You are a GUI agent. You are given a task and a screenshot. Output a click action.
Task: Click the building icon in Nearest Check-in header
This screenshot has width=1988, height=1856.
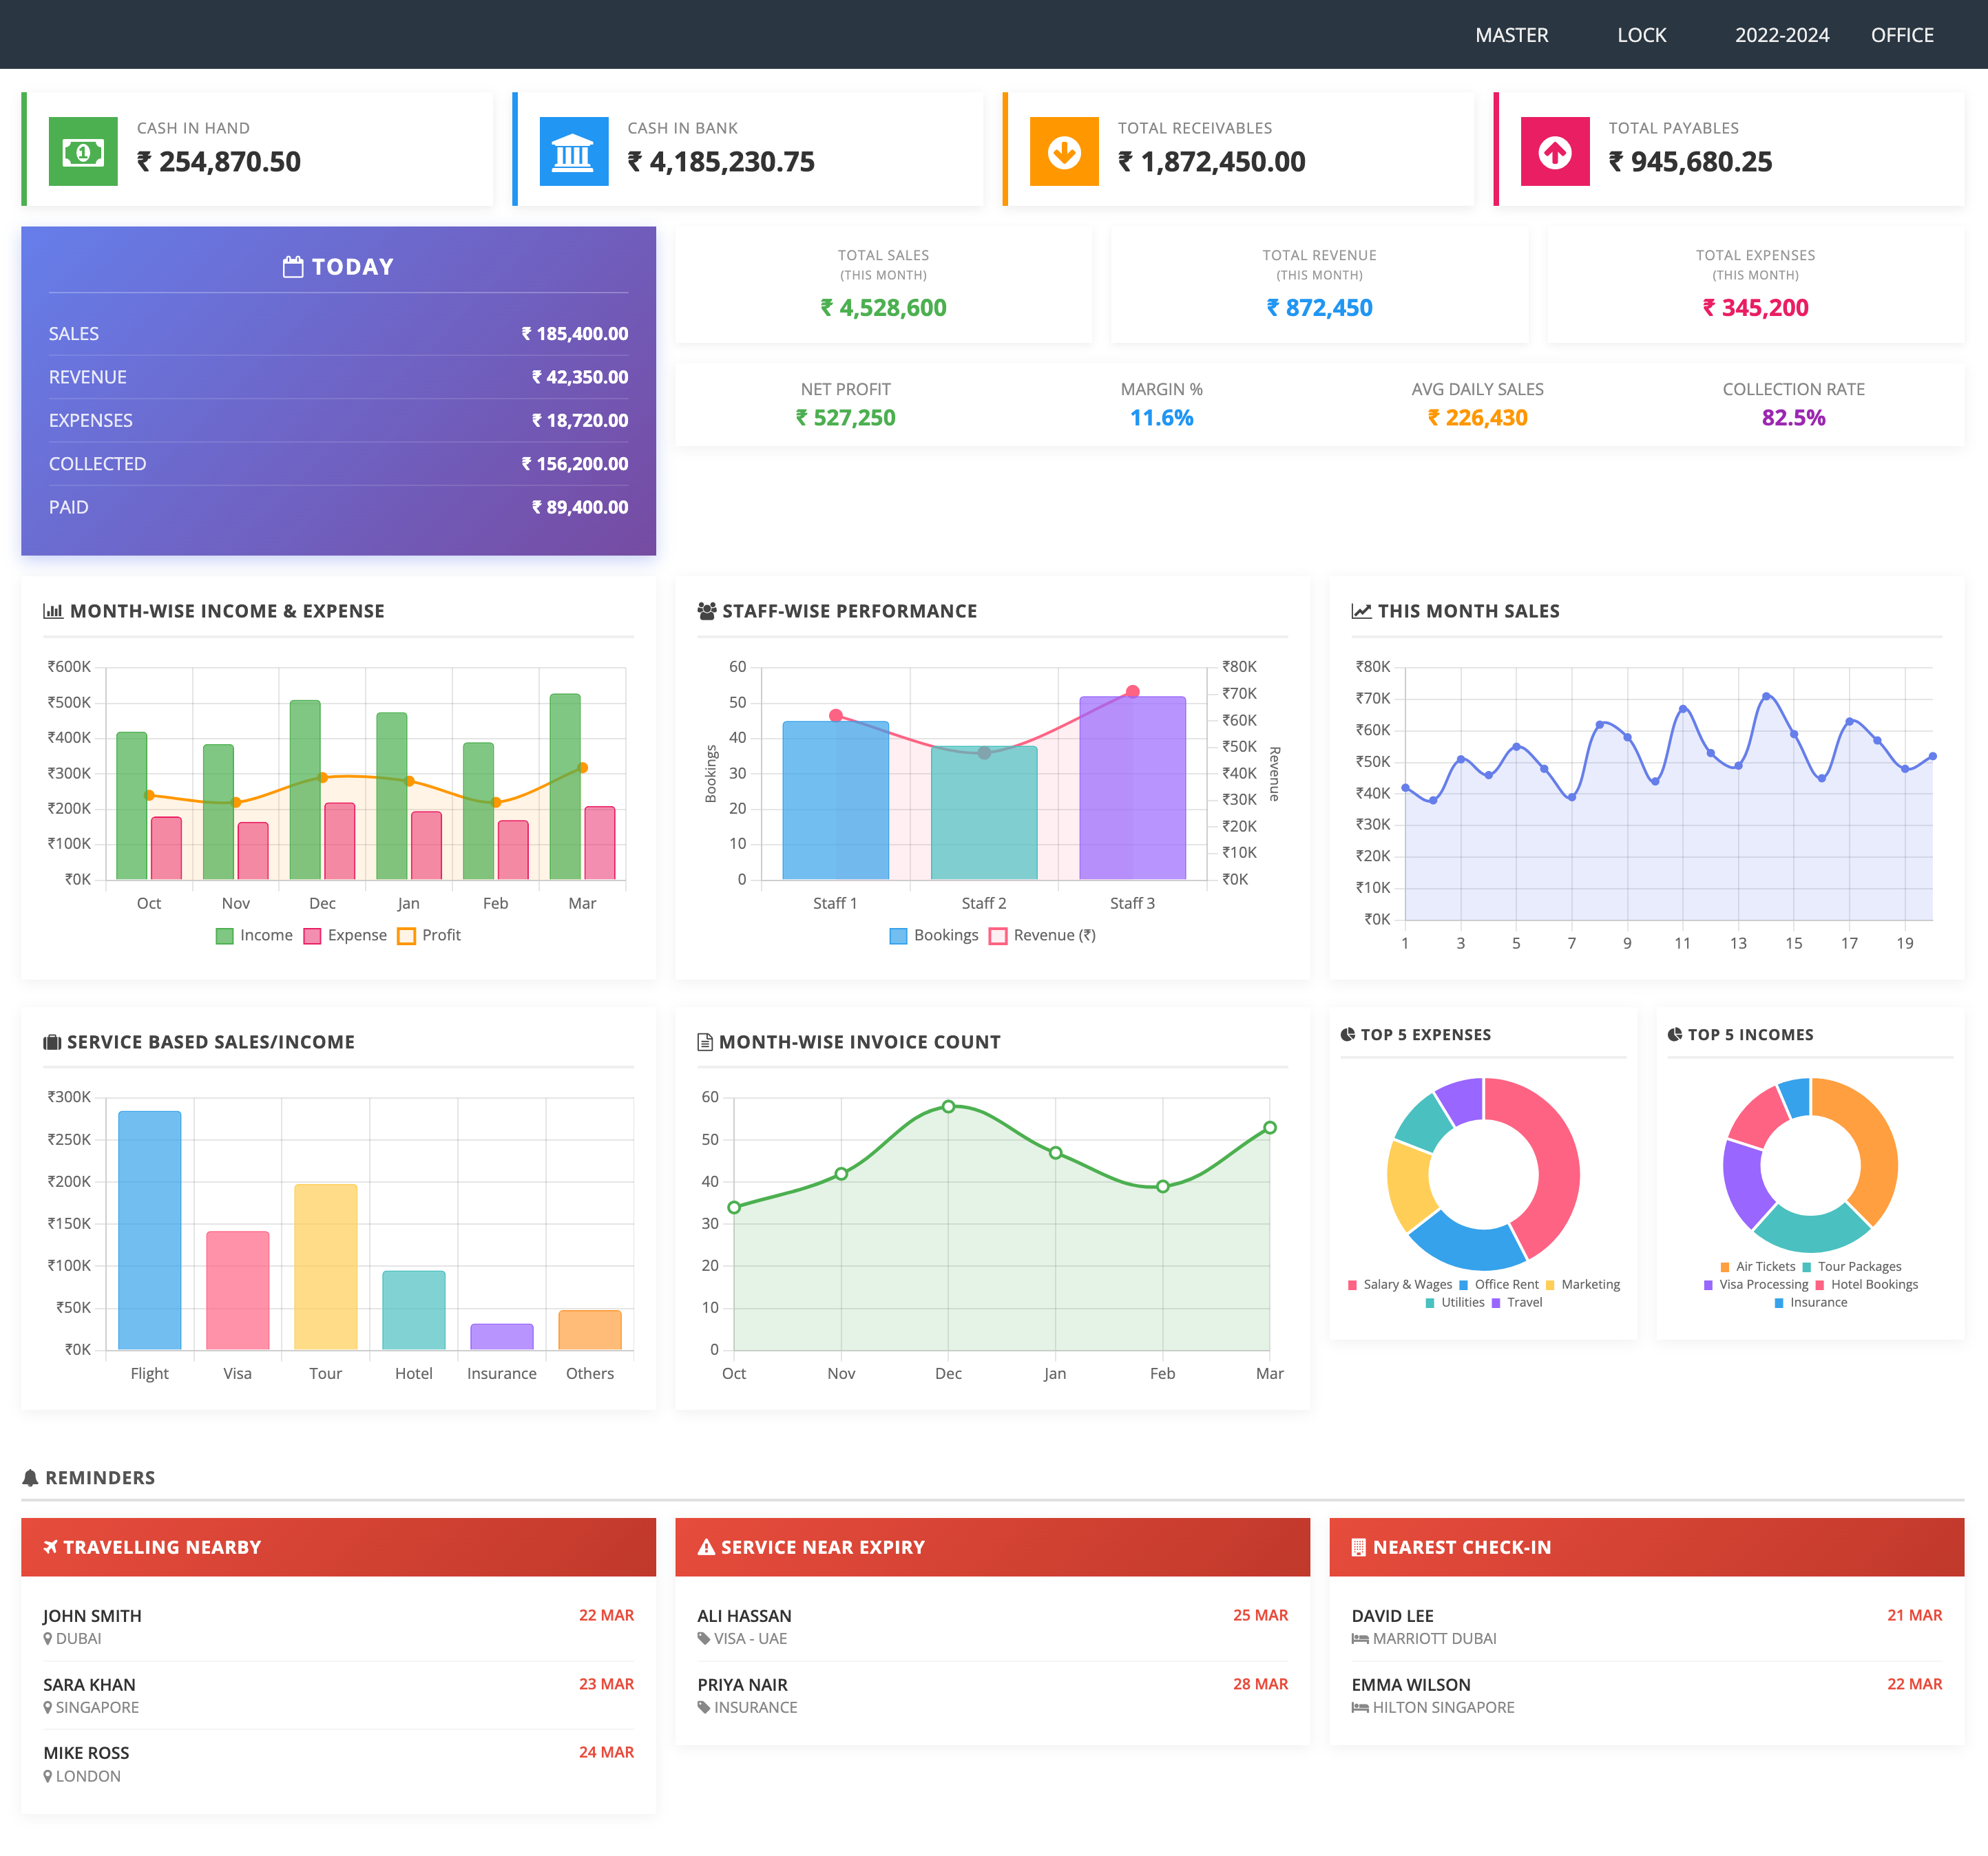[x=1358, y=1547]
